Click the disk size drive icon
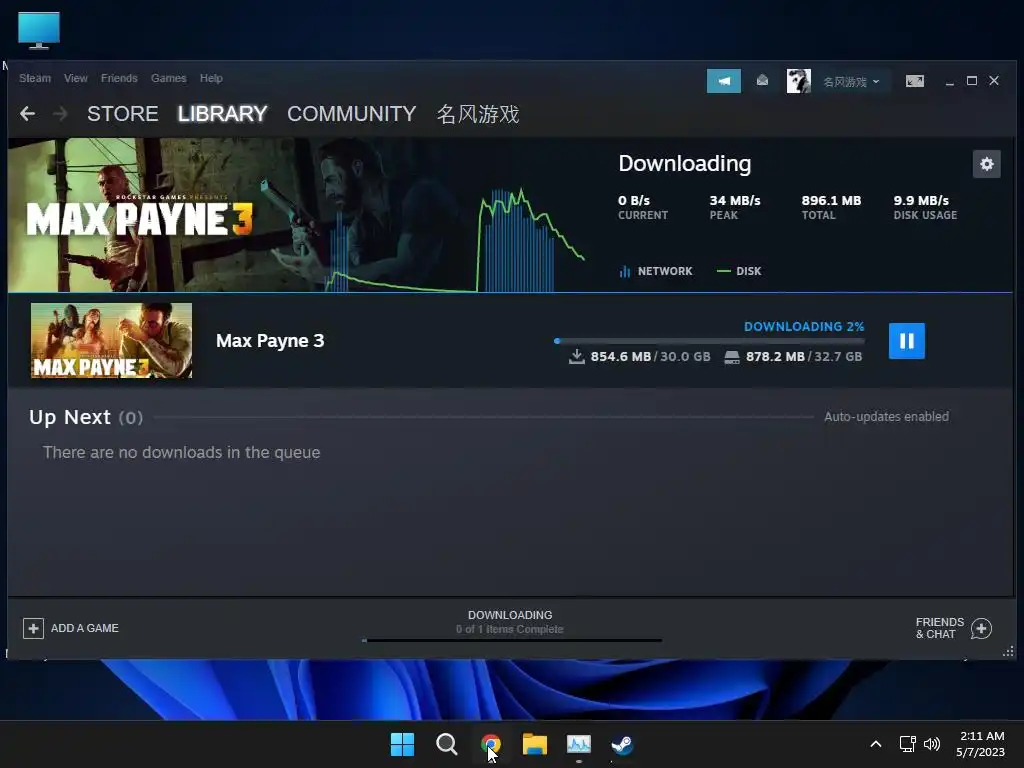The width and height of the screenshot is (1024, 768). 732,357
